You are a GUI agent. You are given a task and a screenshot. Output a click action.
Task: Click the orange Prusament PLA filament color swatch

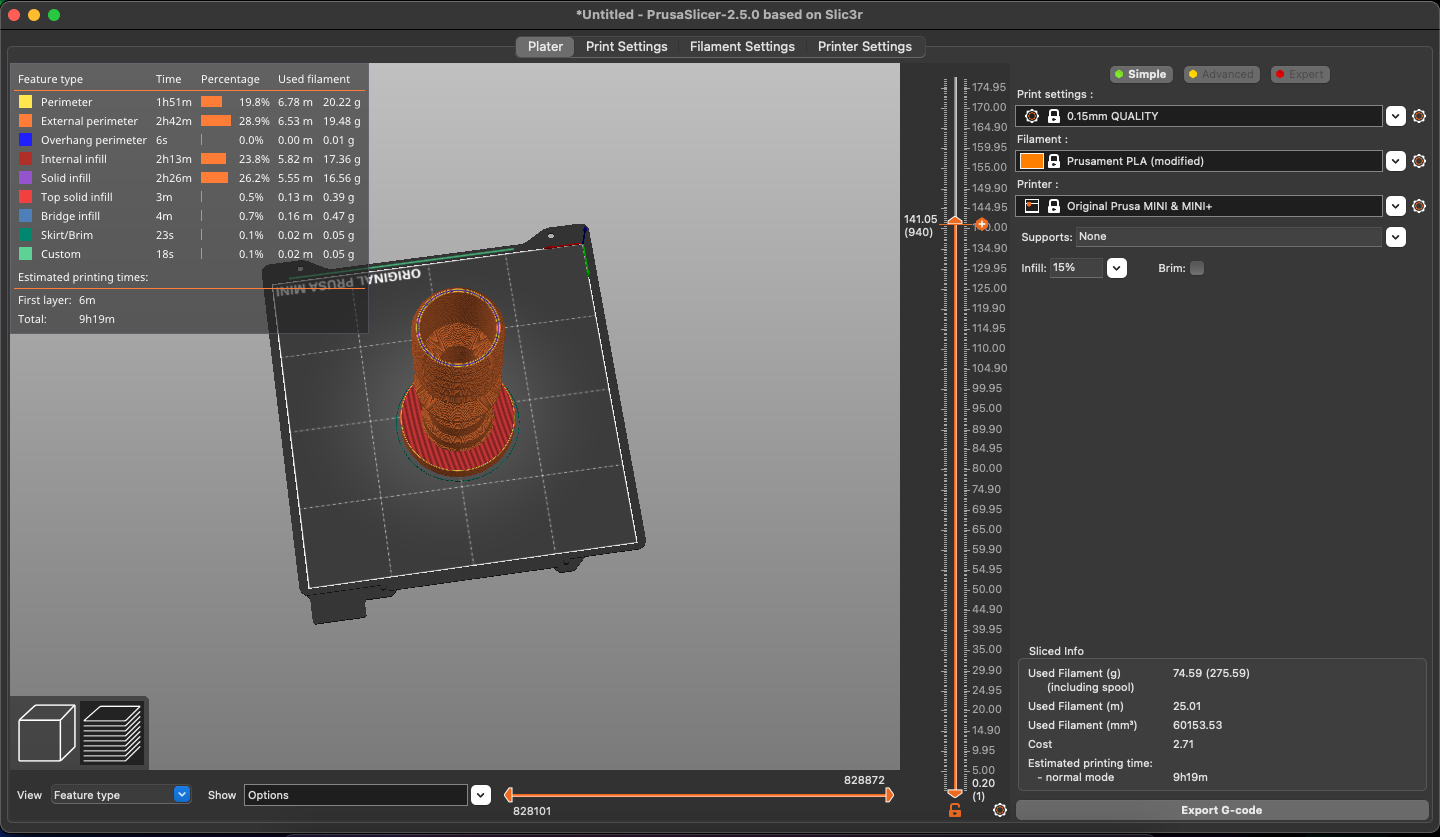[x=1032, y=161]
